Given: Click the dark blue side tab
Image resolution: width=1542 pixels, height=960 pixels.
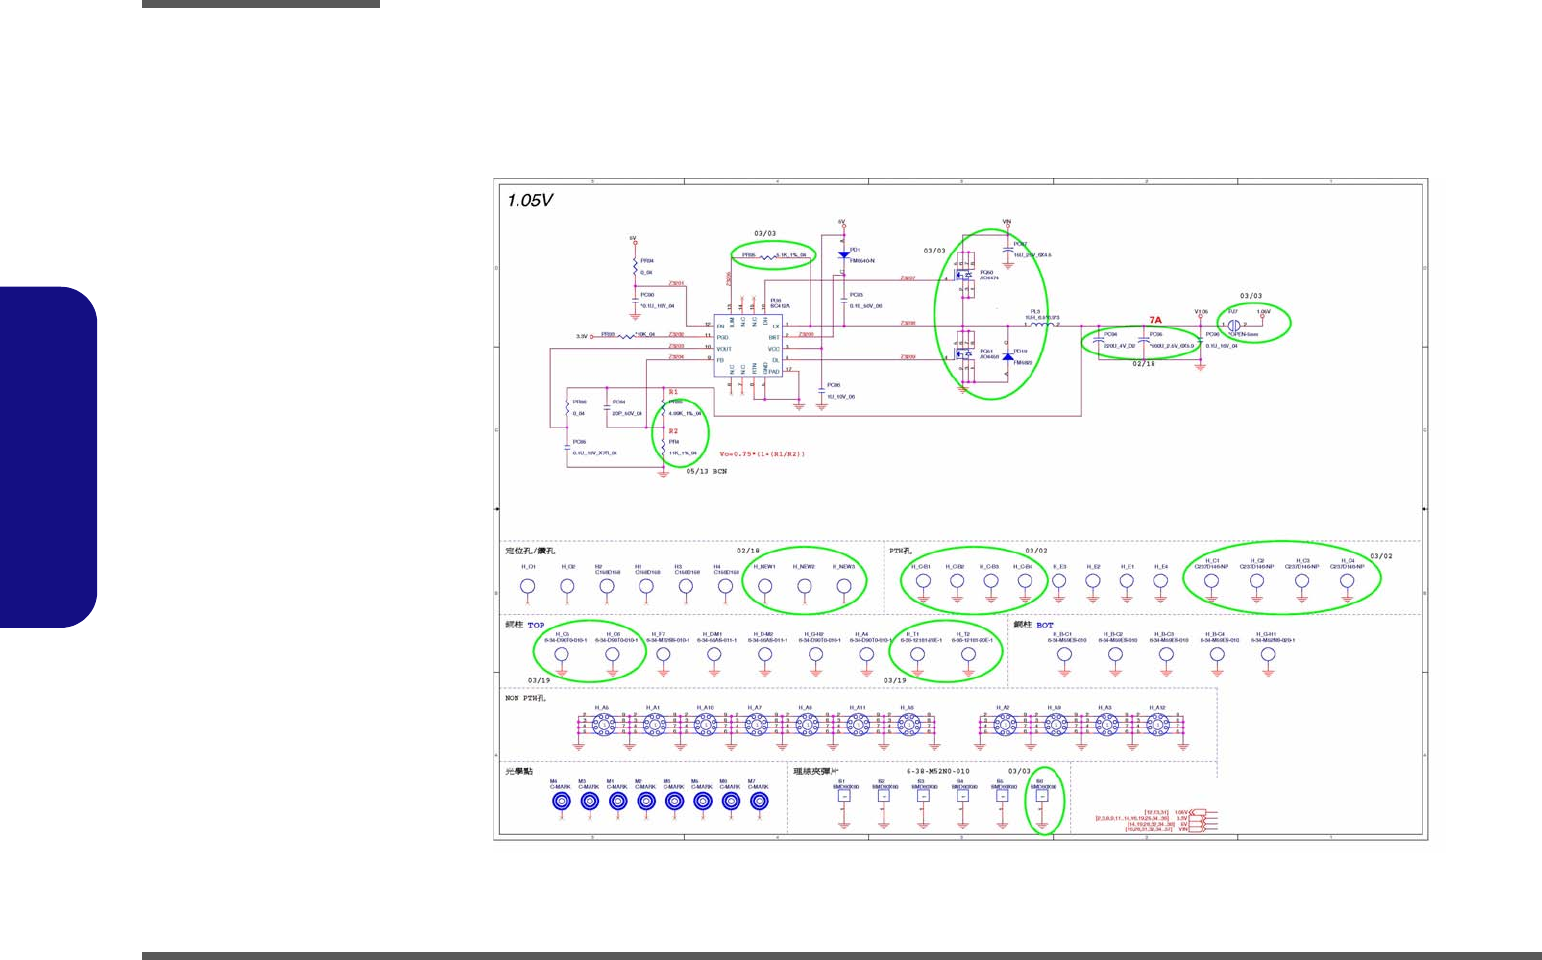Looking at the screenshot, I should click(x=49, y=457).
